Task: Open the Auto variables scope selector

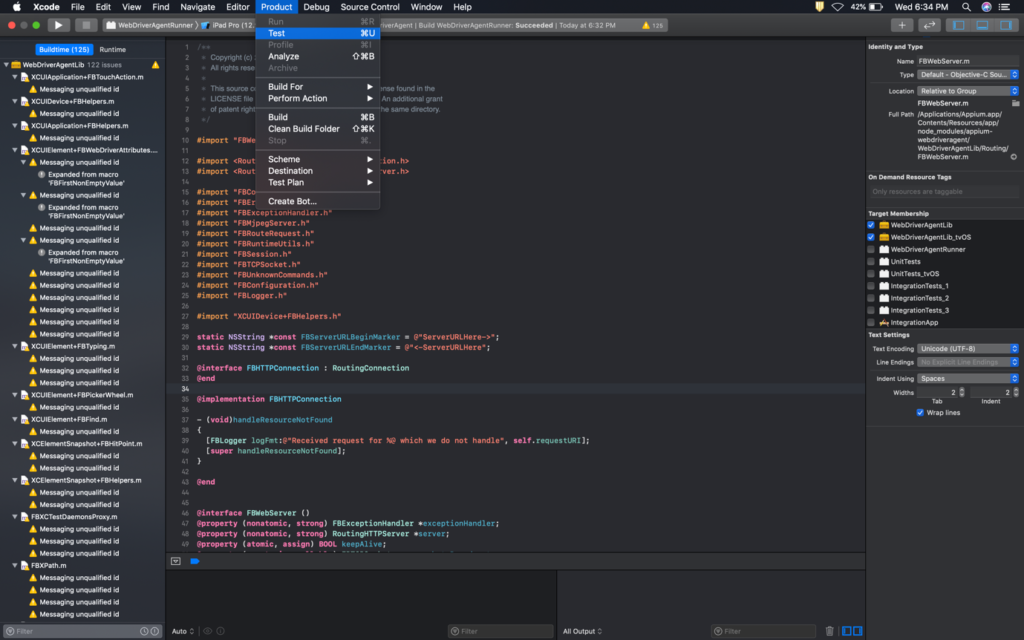Action: click(183, 632)
